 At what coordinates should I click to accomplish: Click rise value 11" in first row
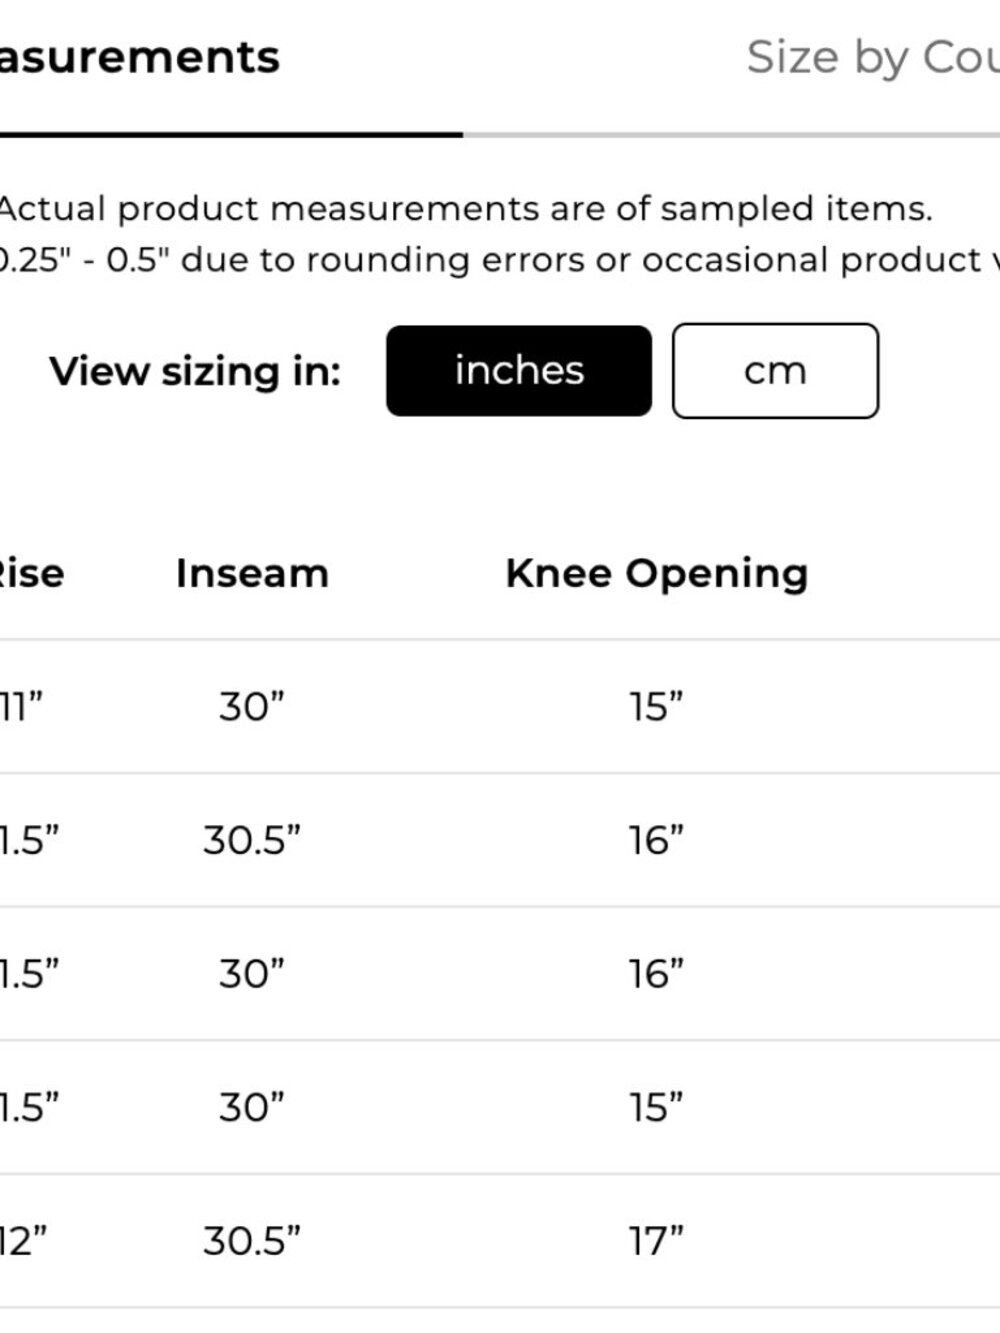tap(21, 707)
